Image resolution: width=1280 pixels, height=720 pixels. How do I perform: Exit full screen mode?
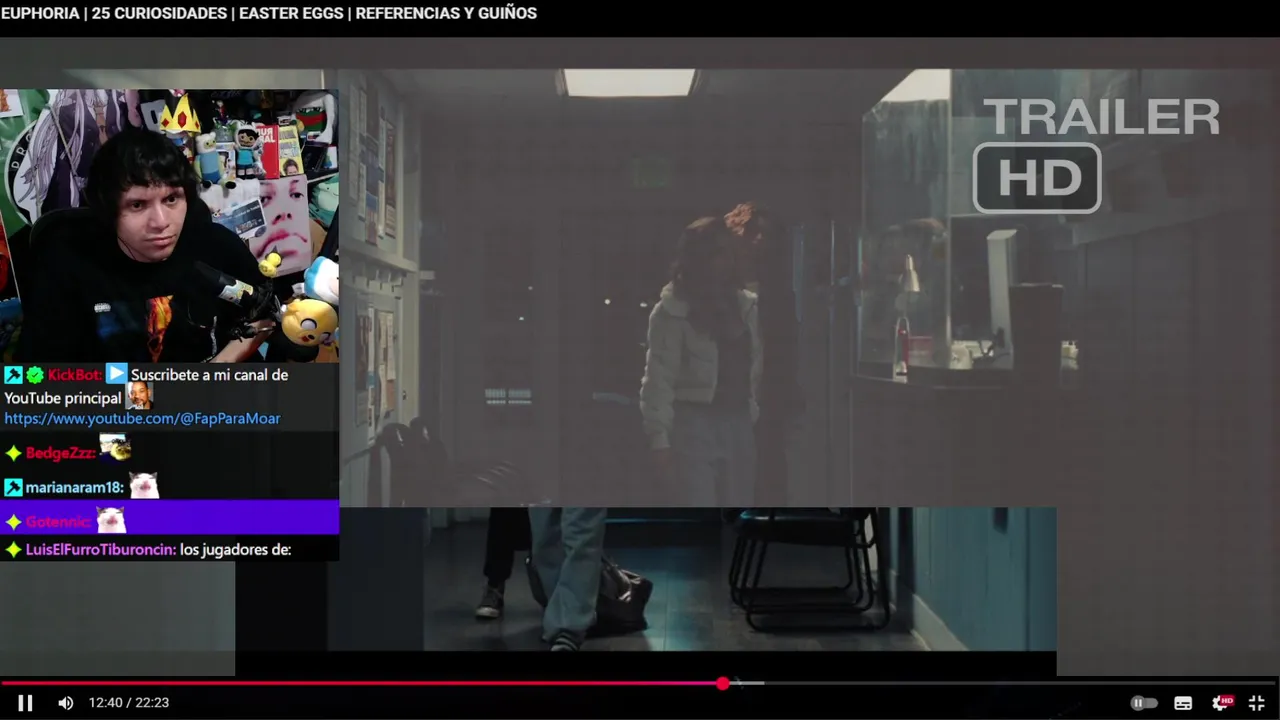click(x=1257, y=703)
